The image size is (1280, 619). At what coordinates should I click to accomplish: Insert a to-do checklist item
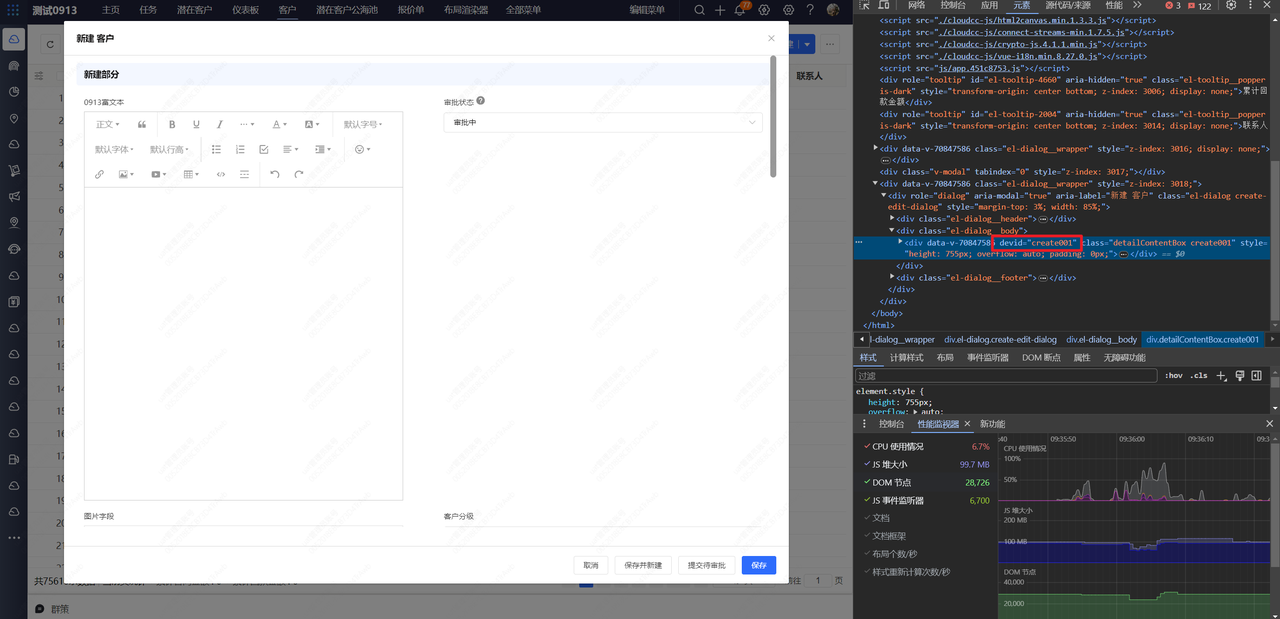coord(264,150)
